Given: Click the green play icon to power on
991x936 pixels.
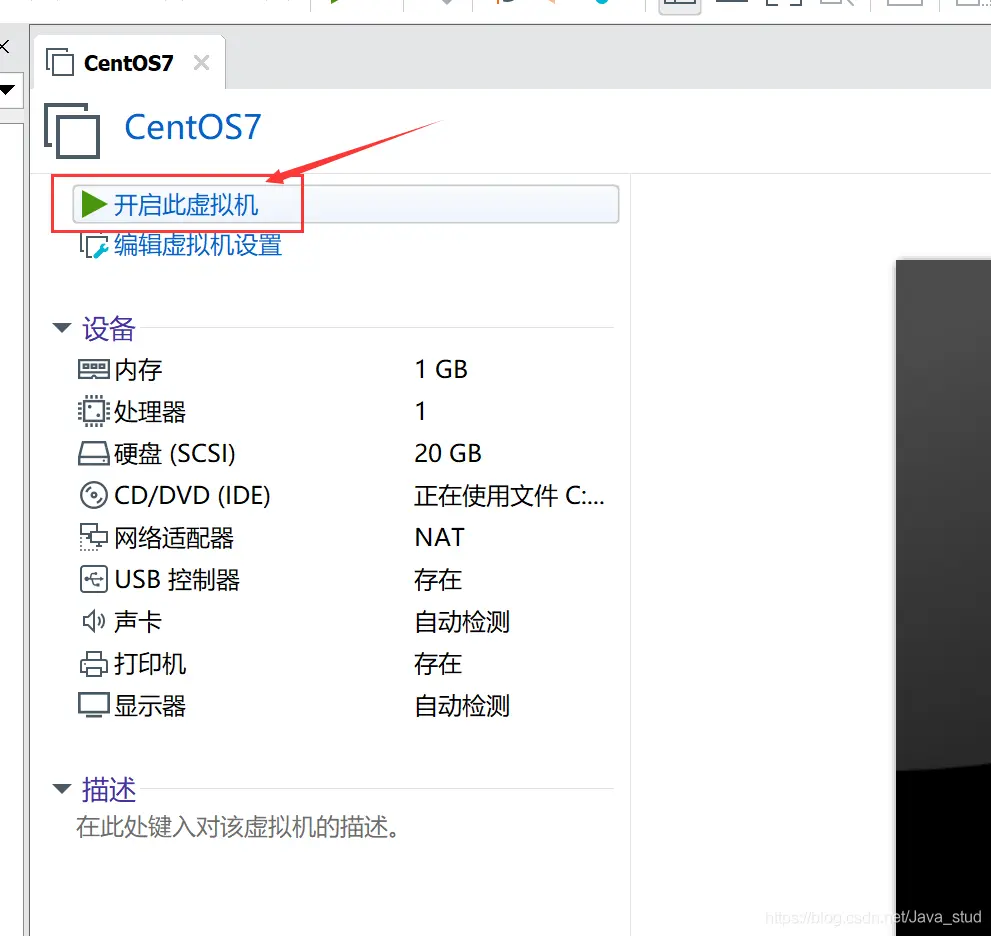Looking at the screenshot, I should pyautogui.click(x=94, y=204).
